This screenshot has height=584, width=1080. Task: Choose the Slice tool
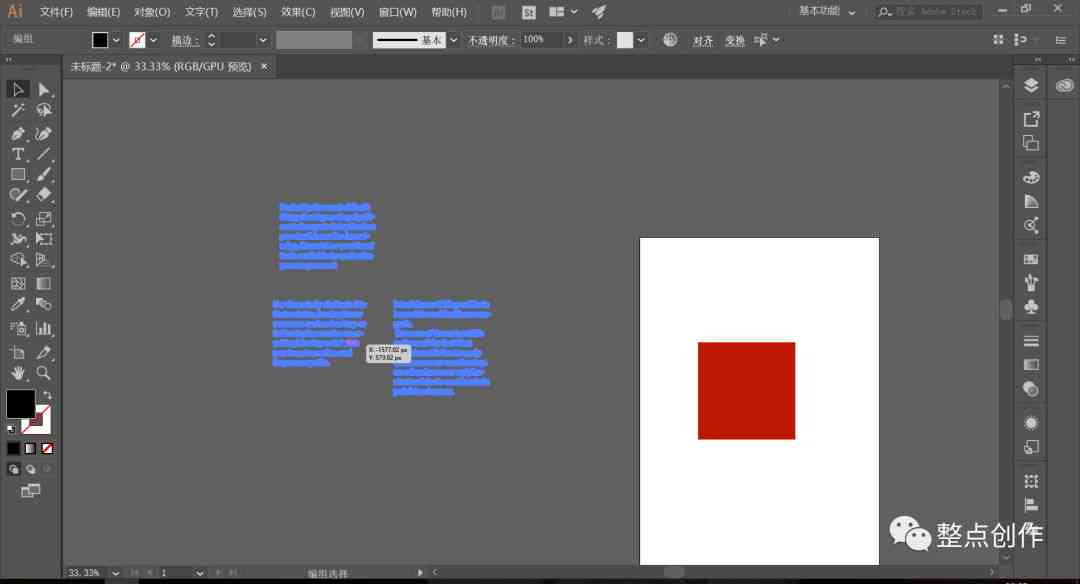pos(44,353)
